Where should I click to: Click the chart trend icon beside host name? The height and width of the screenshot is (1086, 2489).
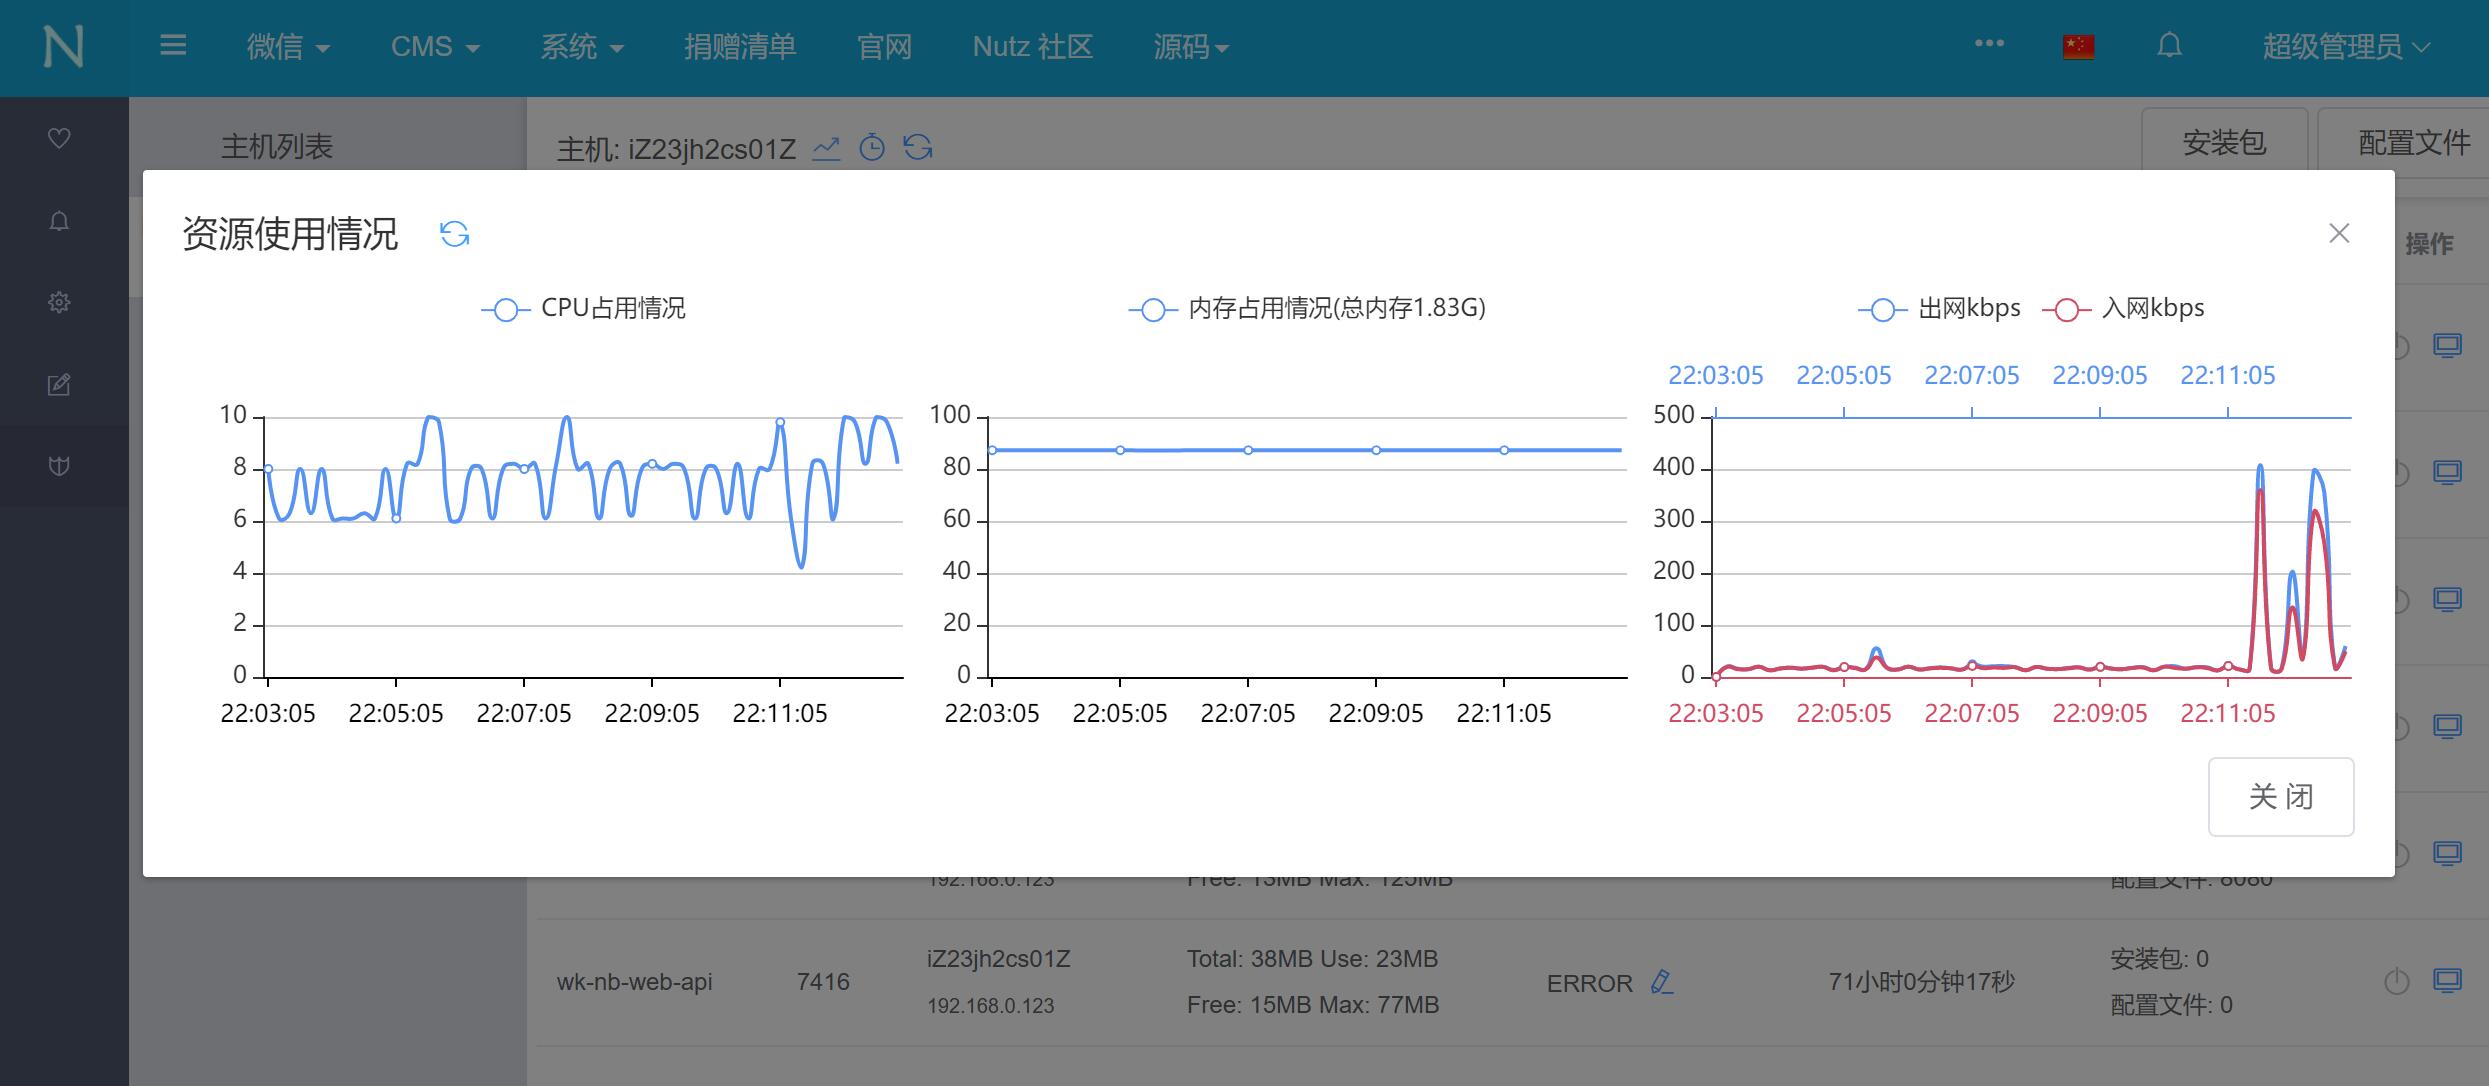click(826, 148)
